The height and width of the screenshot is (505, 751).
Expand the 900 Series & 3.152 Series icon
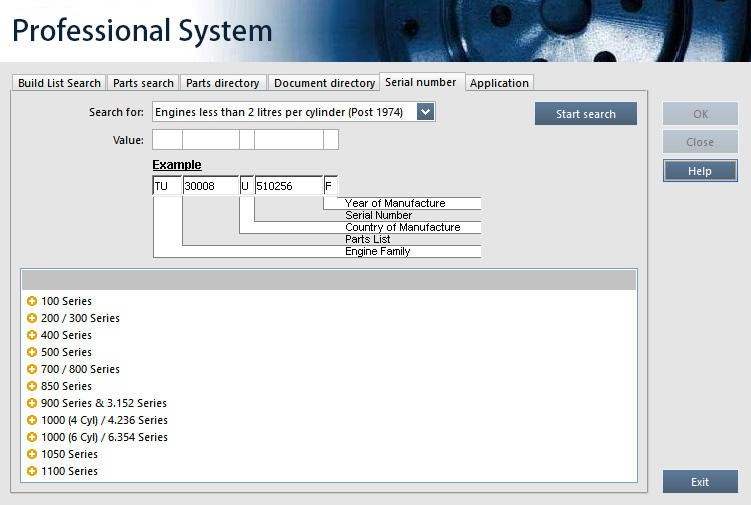[32, 403]
